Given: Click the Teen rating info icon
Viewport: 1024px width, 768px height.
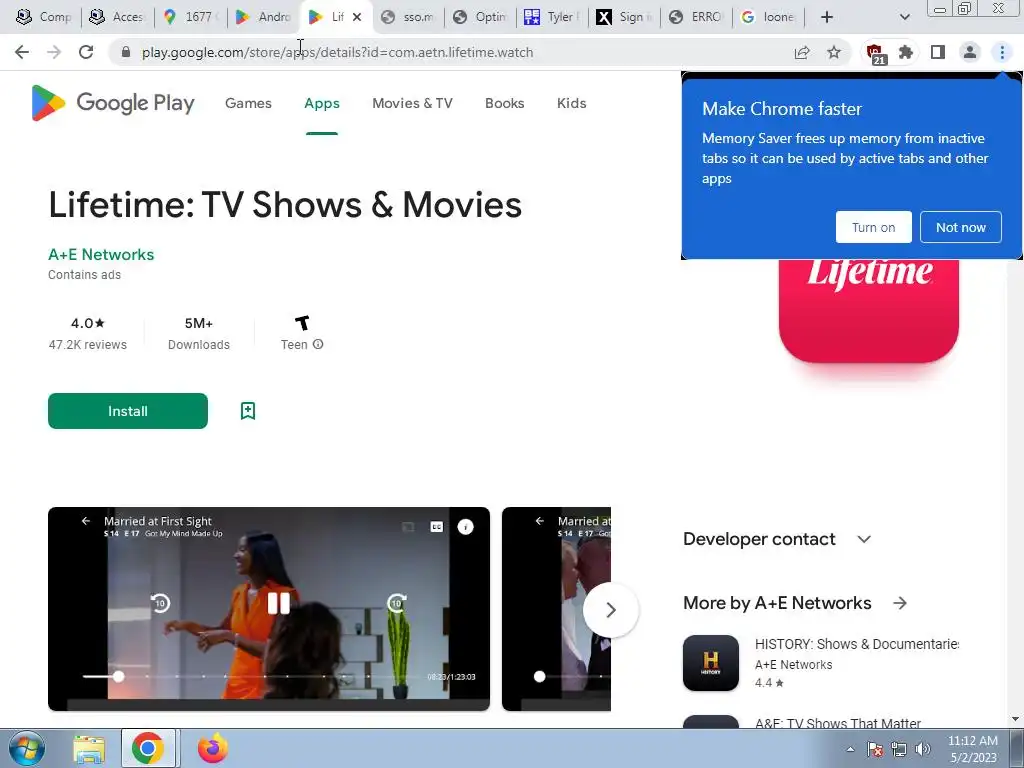Looking at the screenshot, I should tap(318, 344).
